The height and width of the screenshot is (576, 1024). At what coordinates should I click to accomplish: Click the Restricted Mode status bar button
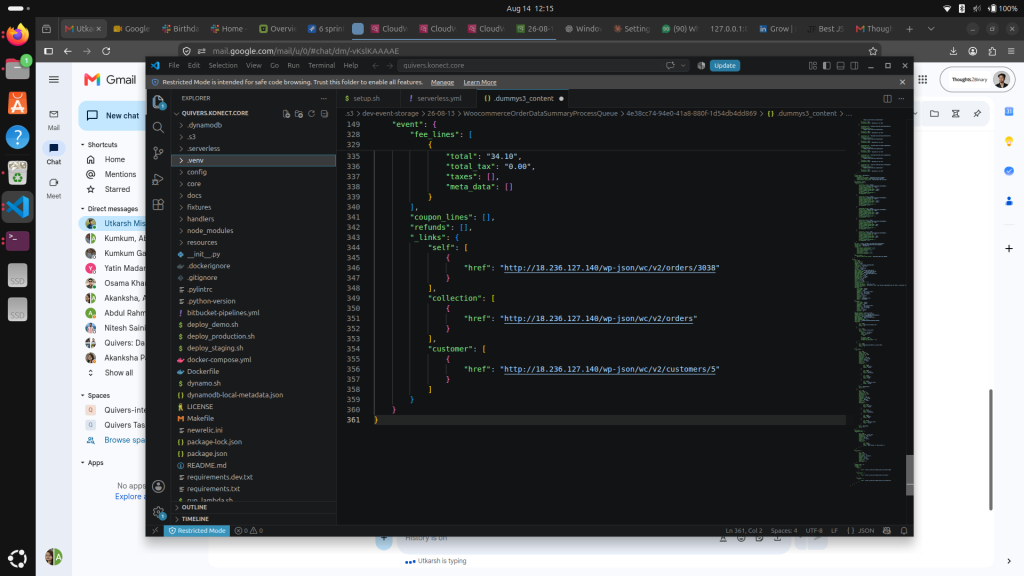click(197, 531)
